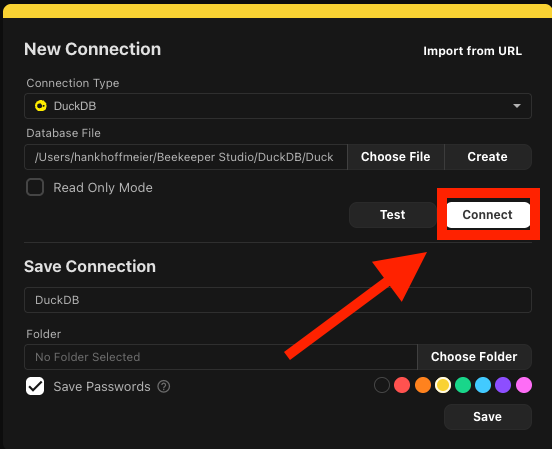Select the red color swatch

tap(402, 385)
